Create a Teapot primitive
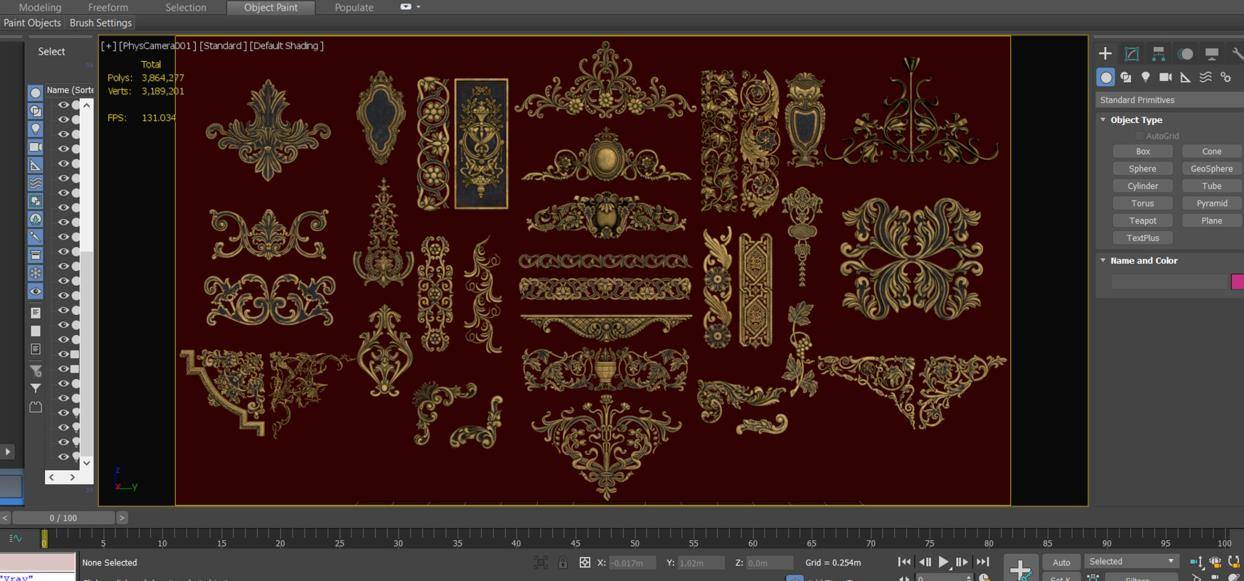Viewport: 1244px width, 581px height. point(1142,221)
